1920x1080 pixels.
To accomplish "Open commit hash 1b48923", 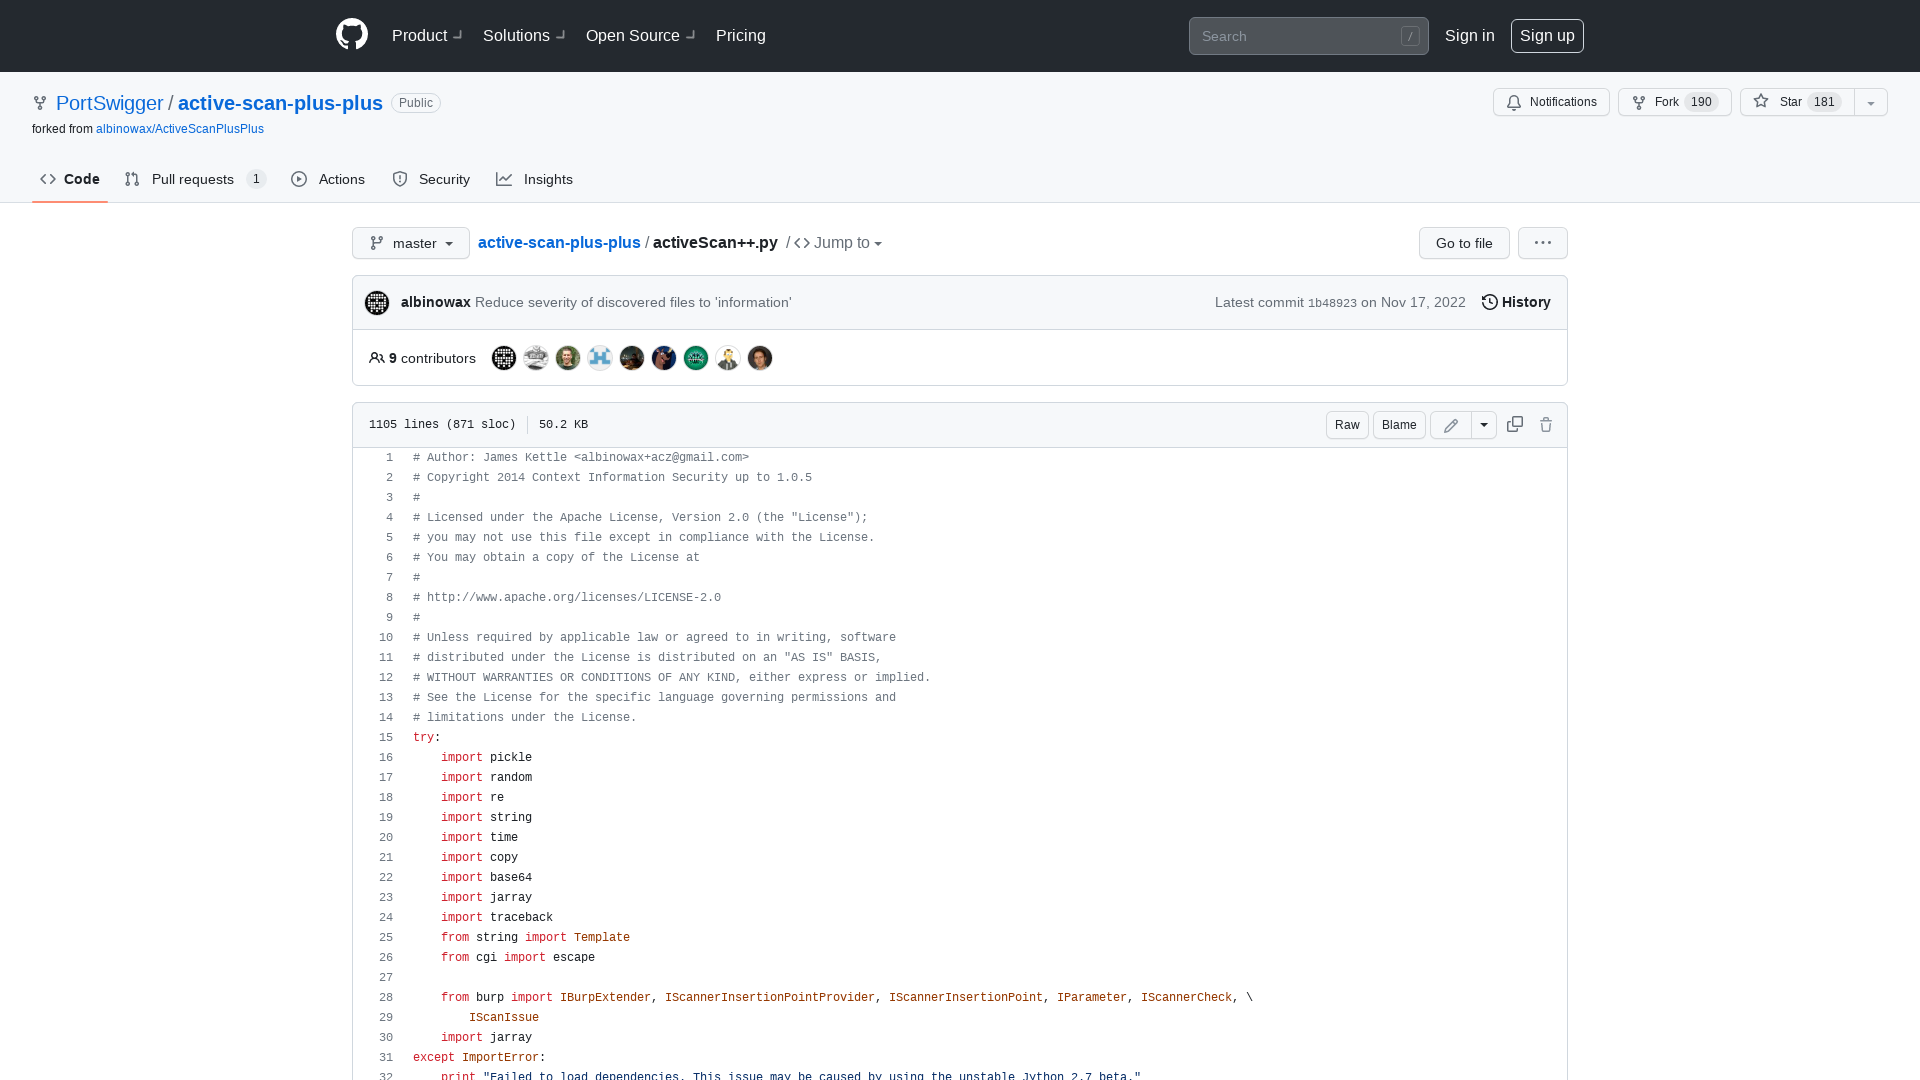I will click(x=1332, y=303).
